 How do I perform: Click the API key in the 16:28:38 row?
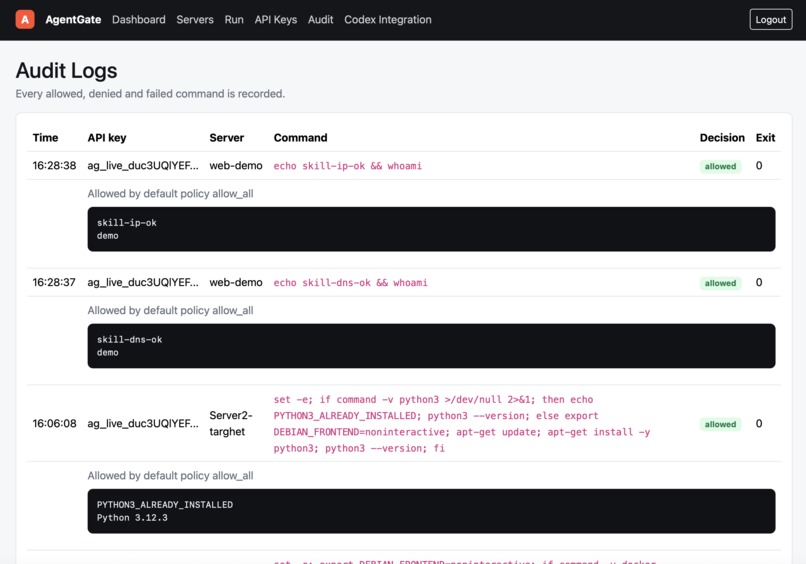(143, 166)
